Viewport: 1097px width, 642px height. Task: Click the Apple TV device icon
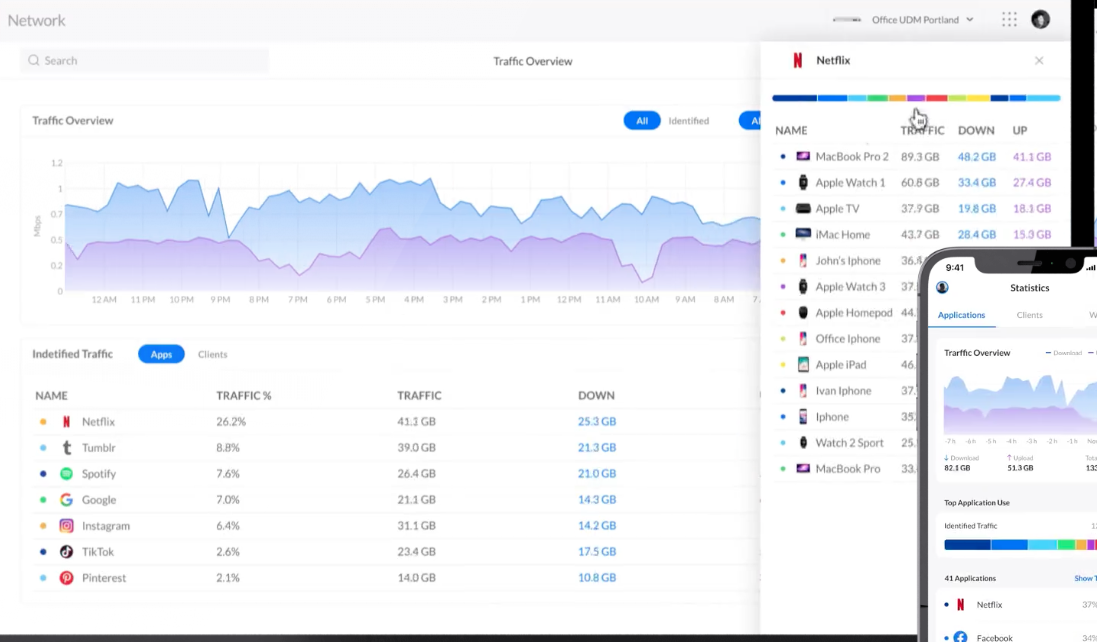(803, 208)
